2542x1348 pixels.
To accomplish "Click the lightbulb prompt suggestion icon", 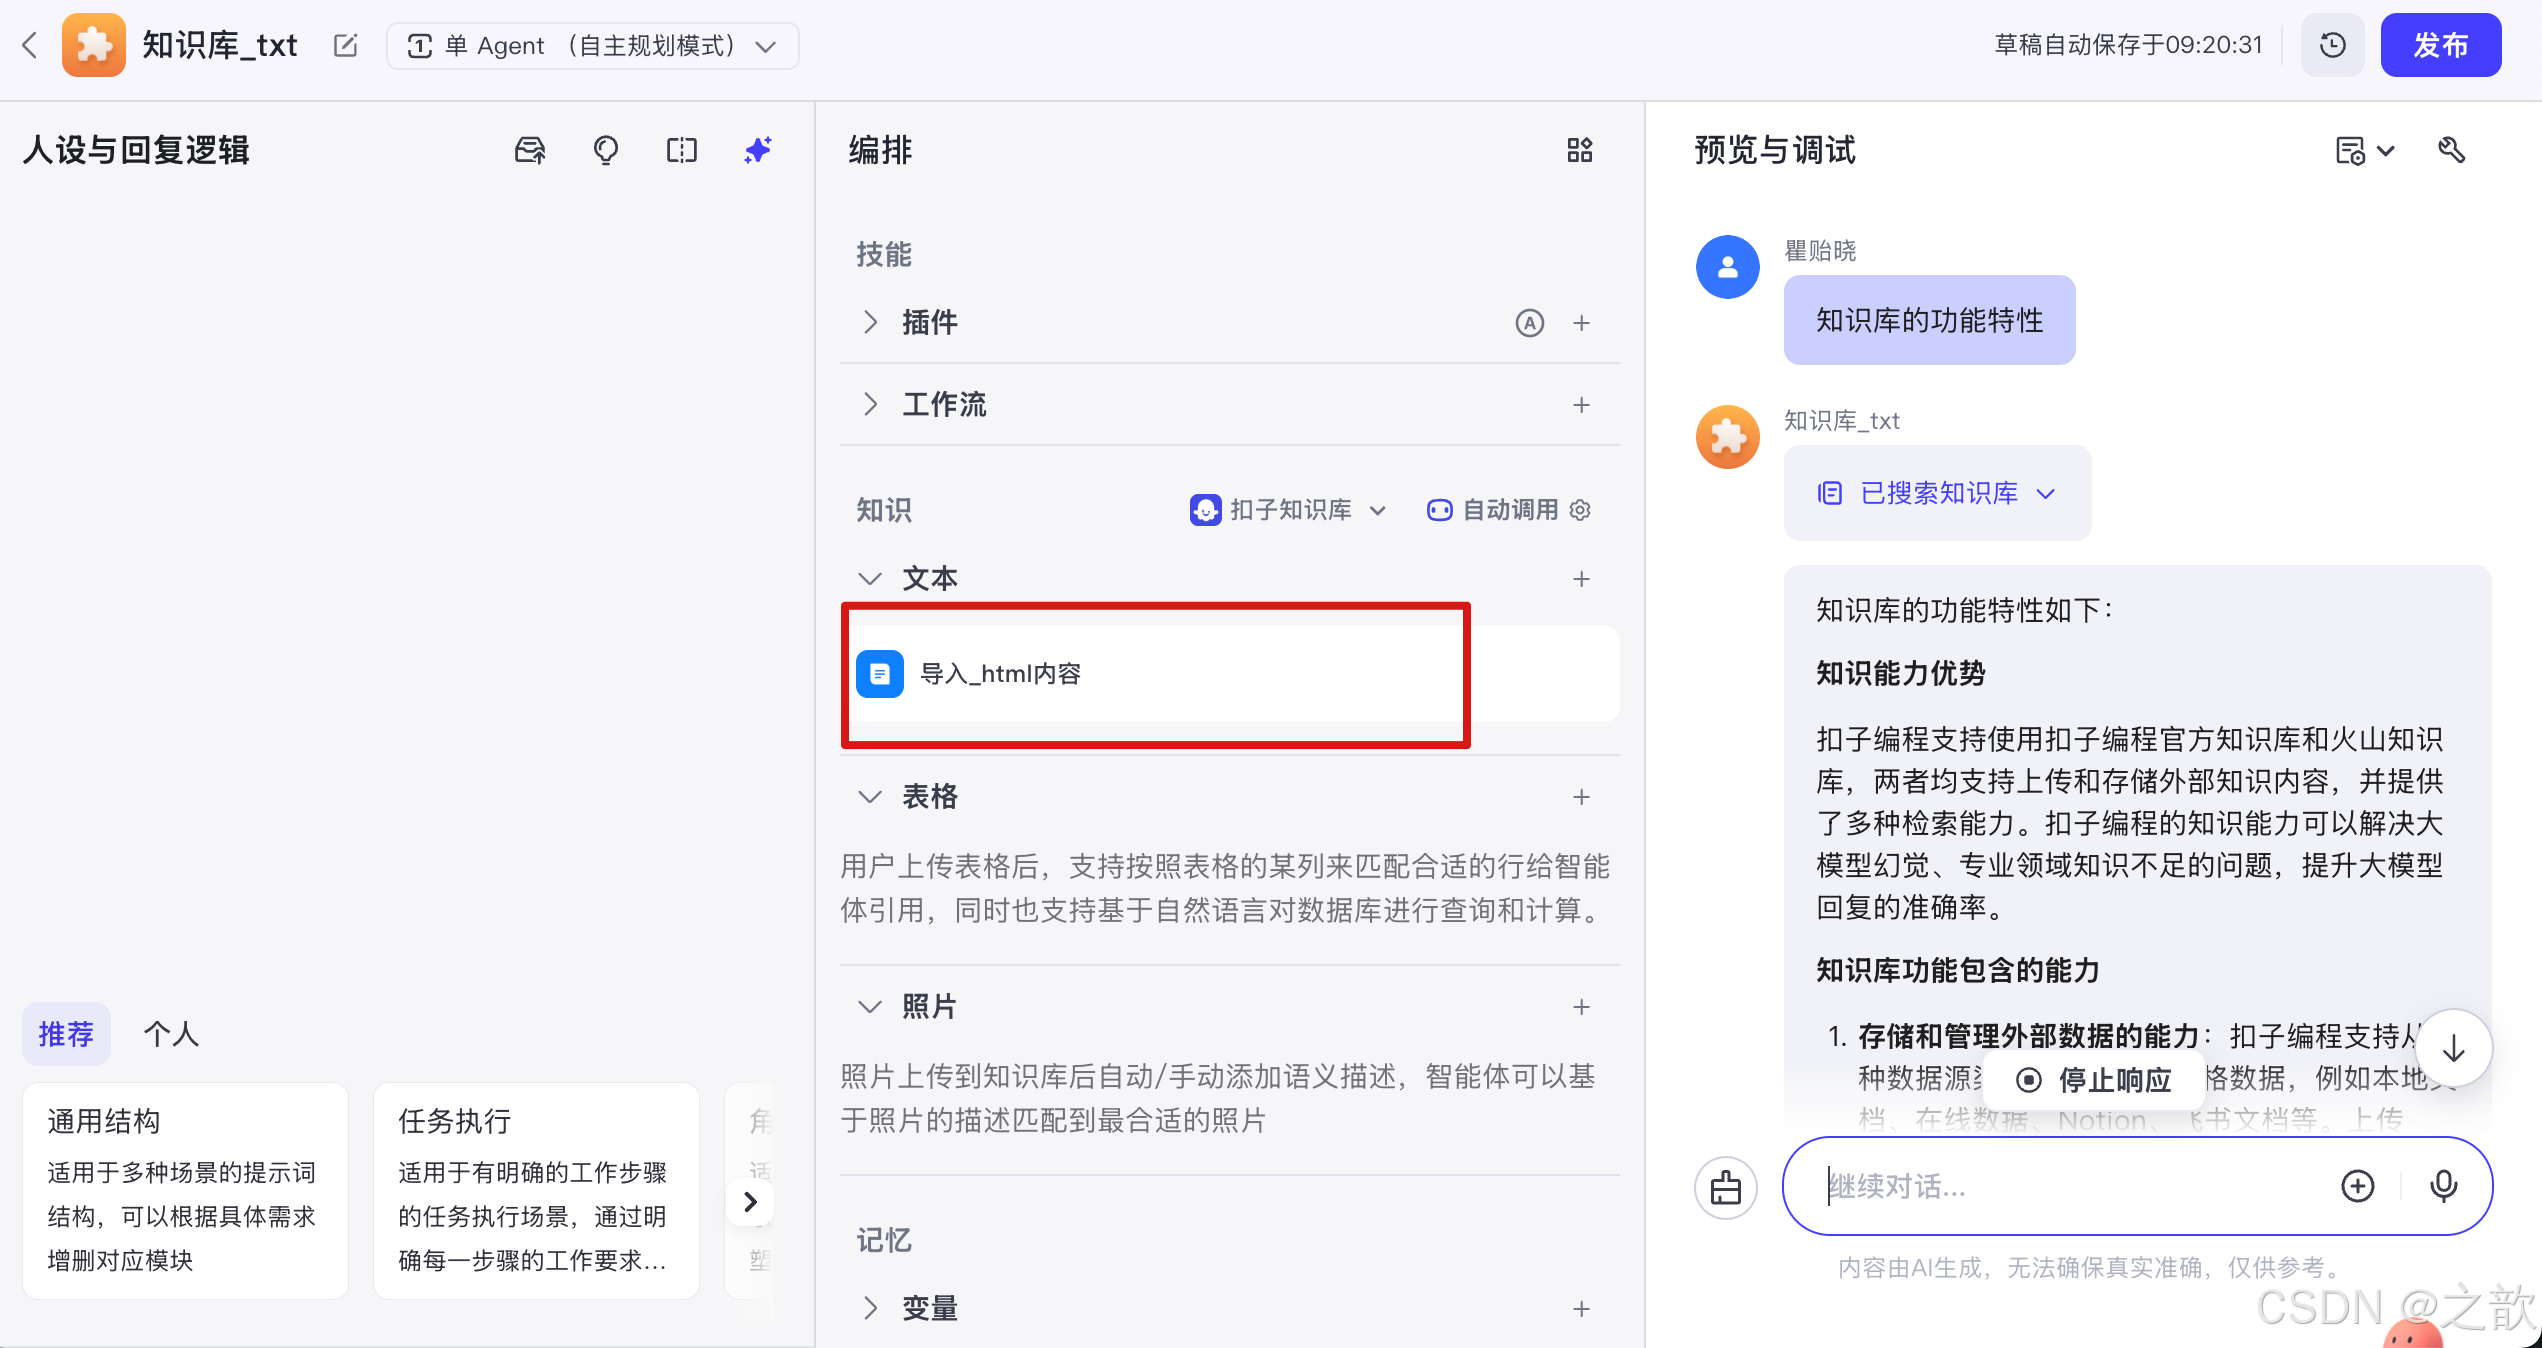I will pos(606,151).
